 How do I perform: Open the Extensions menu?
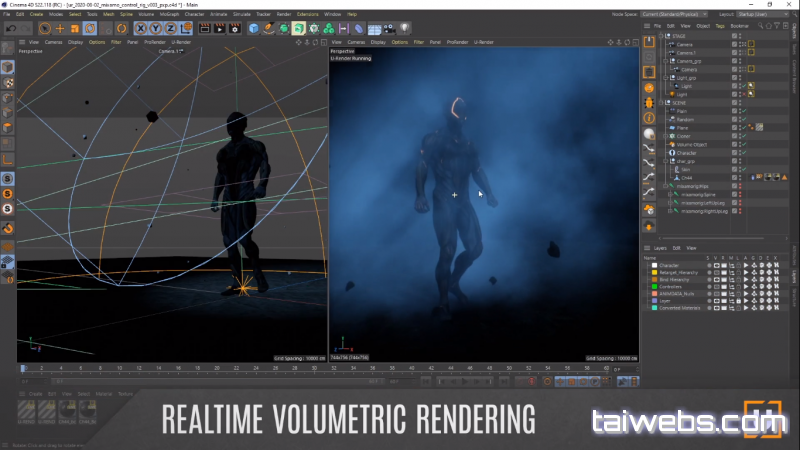pos(307,14)
